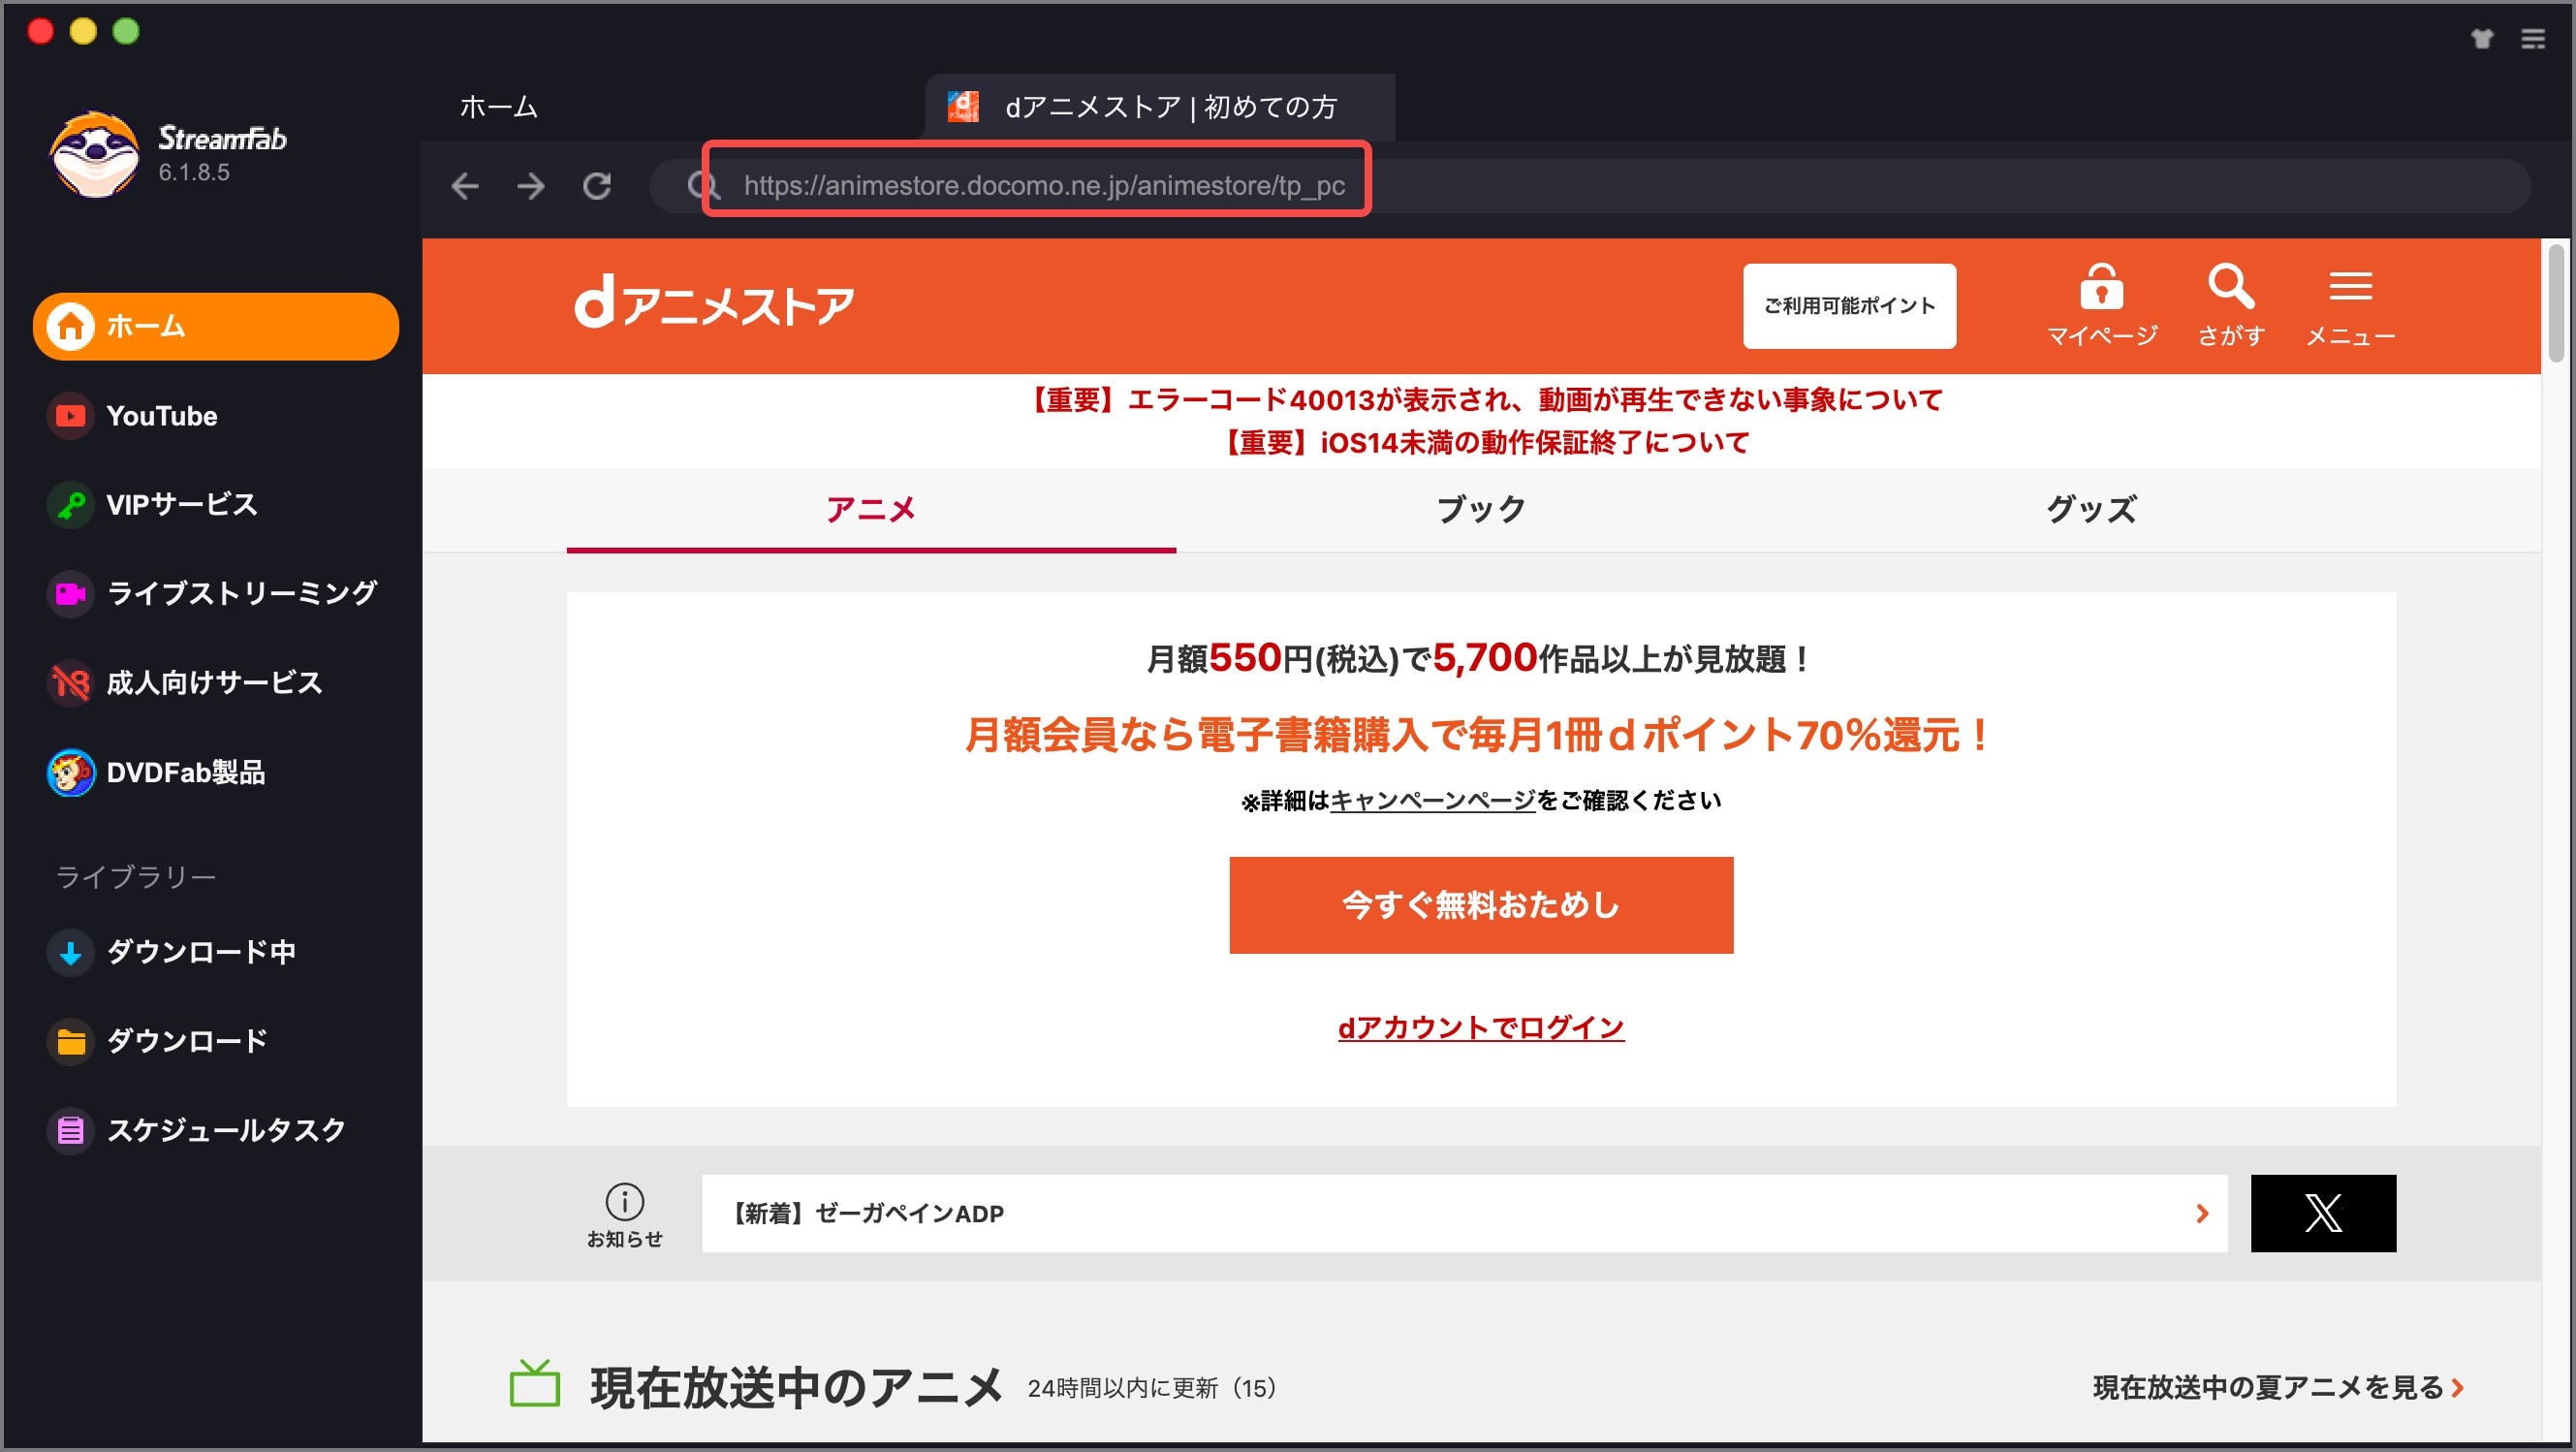Open DVDFab製品 in the sidebar
The width and height of the screenshot is (2576, 1452).
156,772
